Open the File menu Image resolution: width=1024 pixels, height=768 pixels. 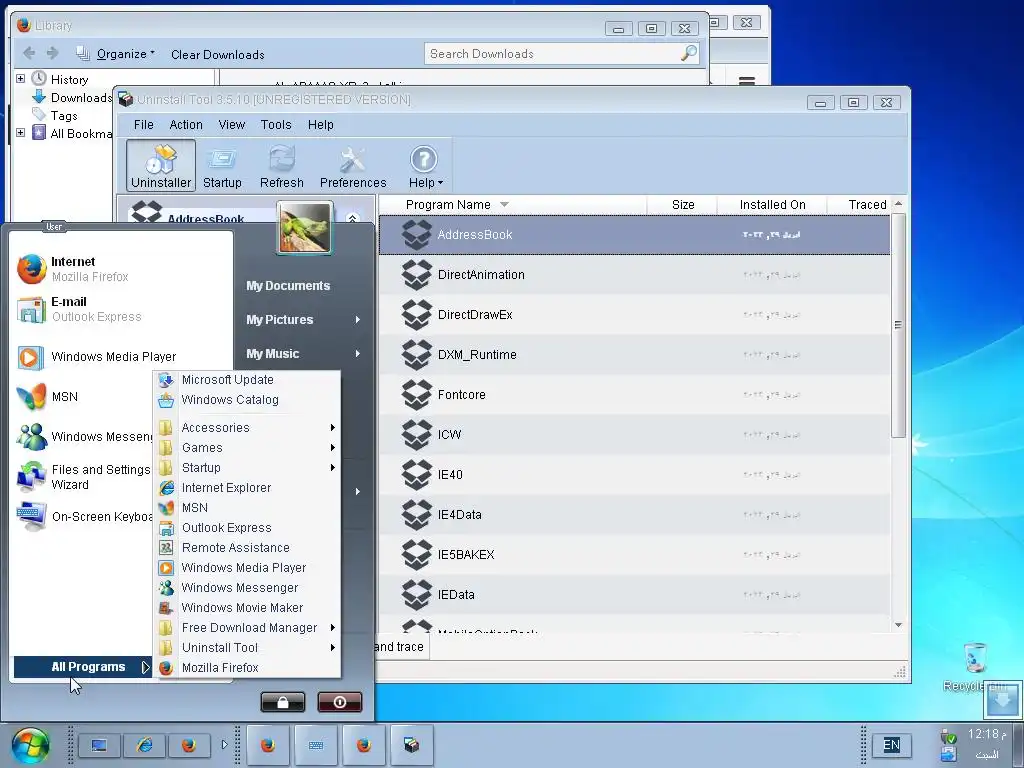point(144,125)
